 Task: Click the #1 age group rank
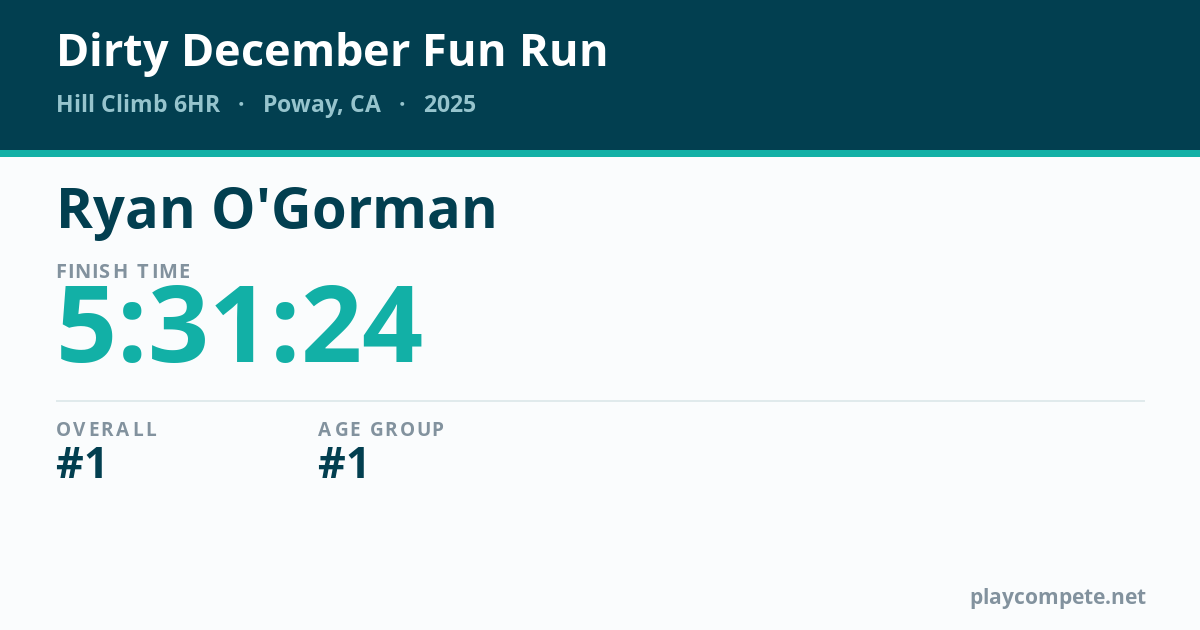[343, 464]
